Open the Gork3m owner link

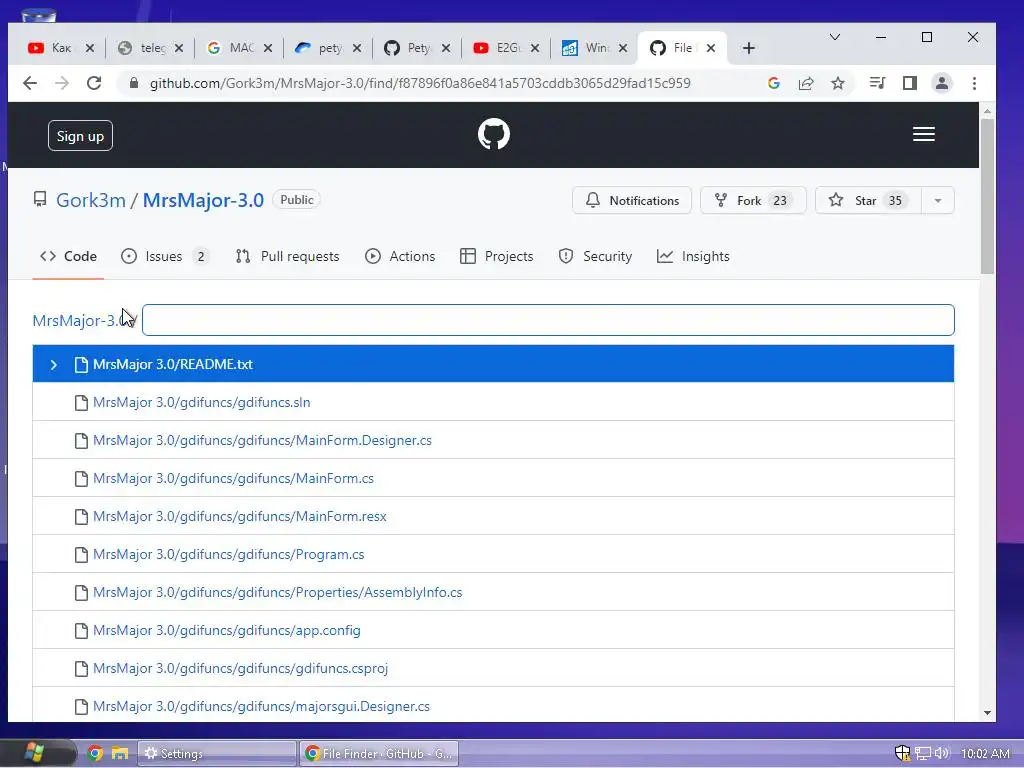point(91,200)
